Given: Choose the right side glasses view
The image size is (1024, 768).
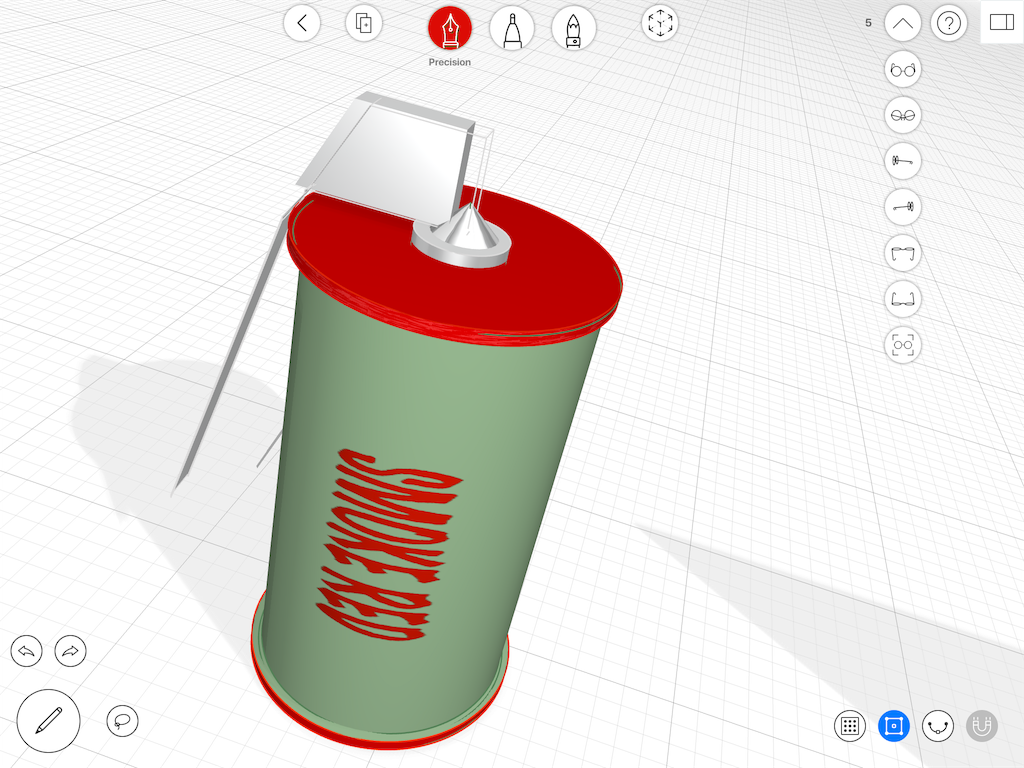Looking at the screenshot, I should (903, 207).
